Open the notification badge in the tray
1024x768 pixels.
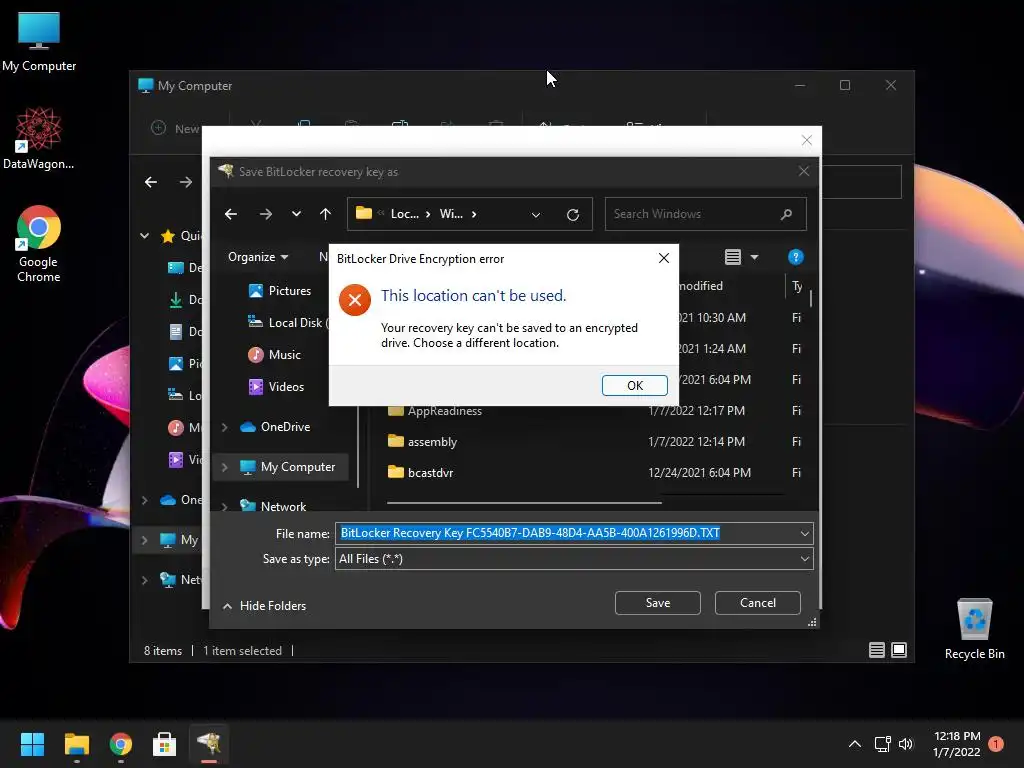point(996,744)
